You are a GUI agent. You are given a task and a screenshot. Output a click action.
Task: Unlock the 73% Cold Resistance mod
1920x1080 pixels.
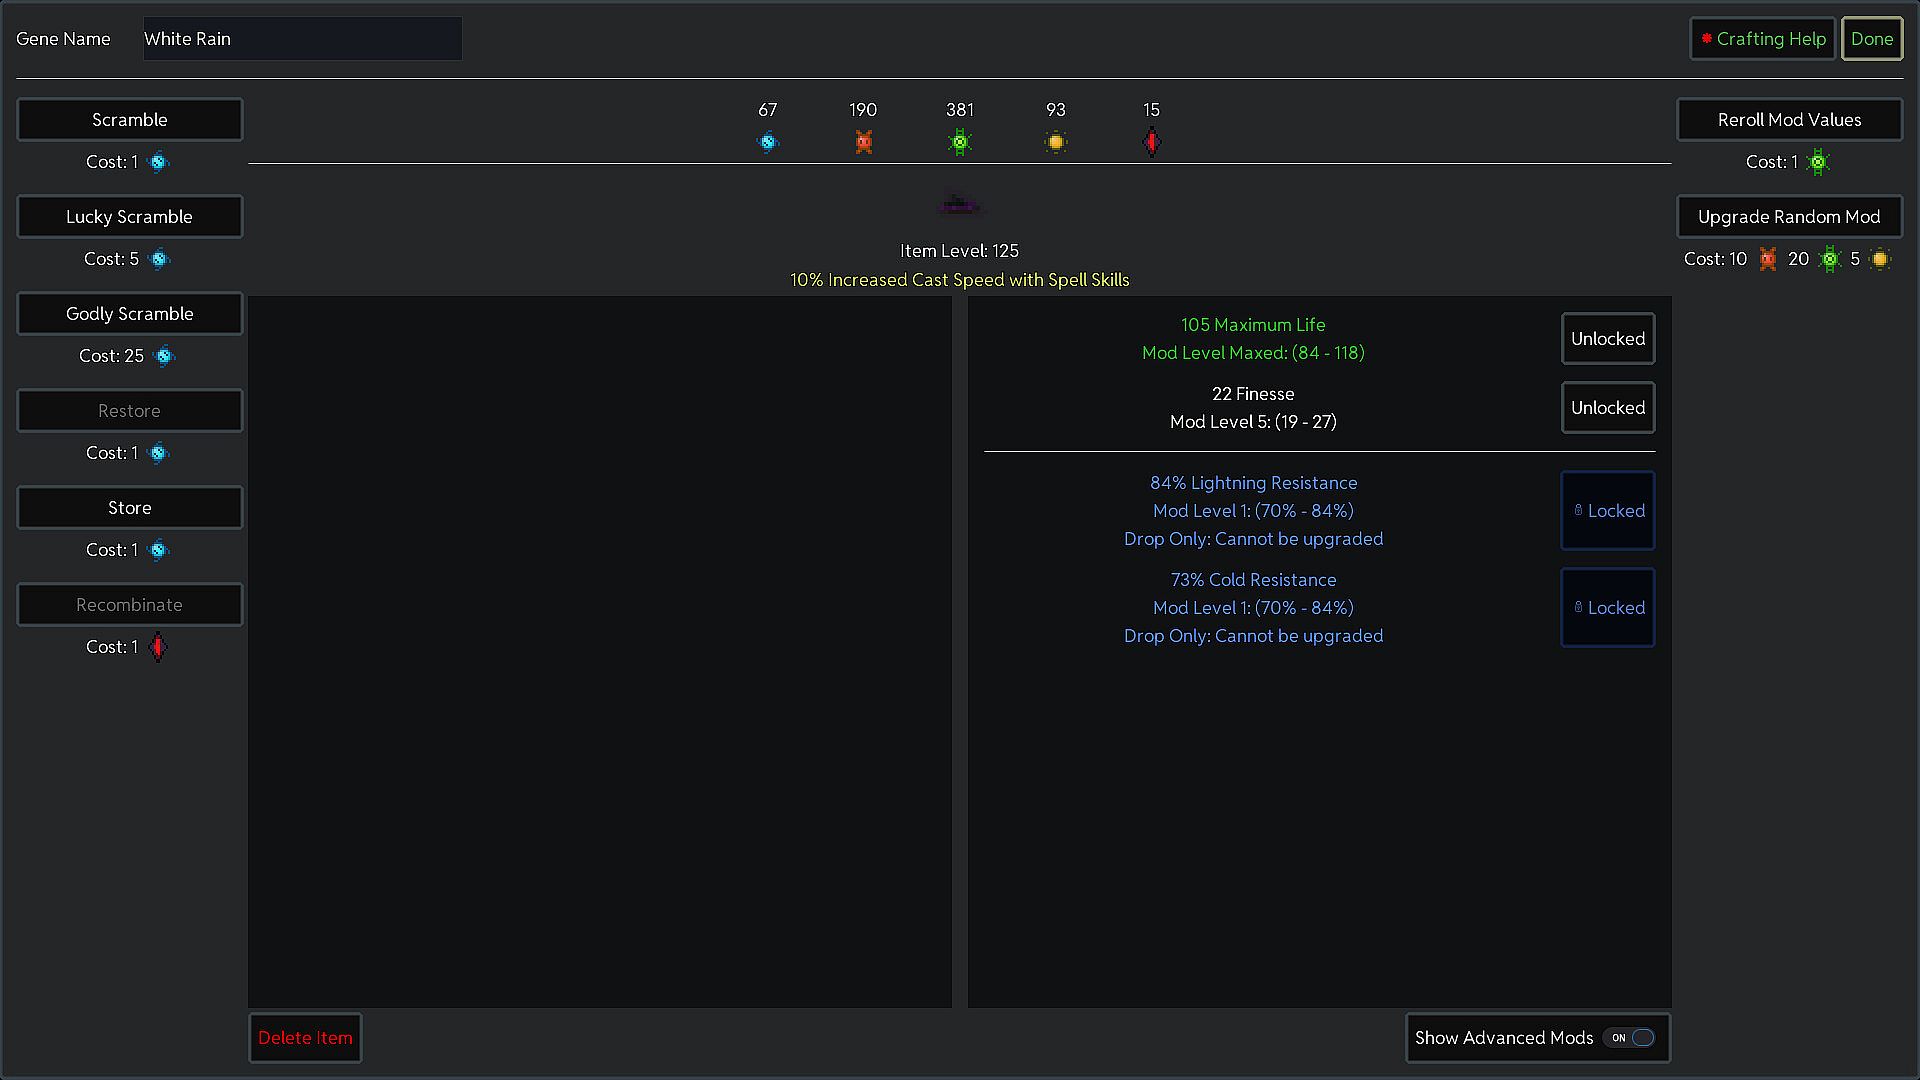(x=1607, y=608)
